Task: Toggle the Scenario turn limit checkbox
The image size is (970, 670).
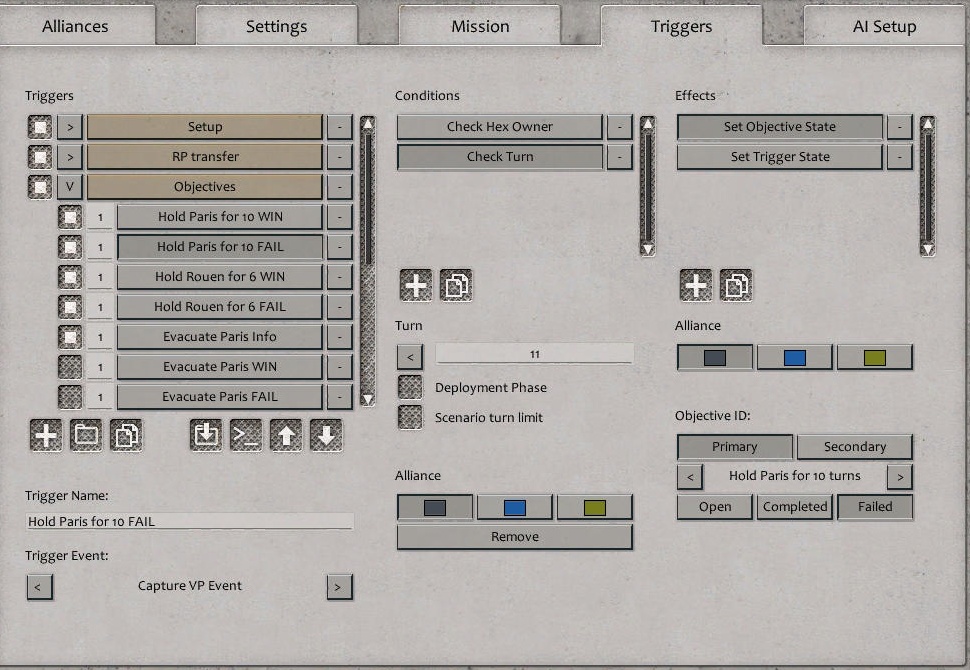Action: [x=409, y=417]
